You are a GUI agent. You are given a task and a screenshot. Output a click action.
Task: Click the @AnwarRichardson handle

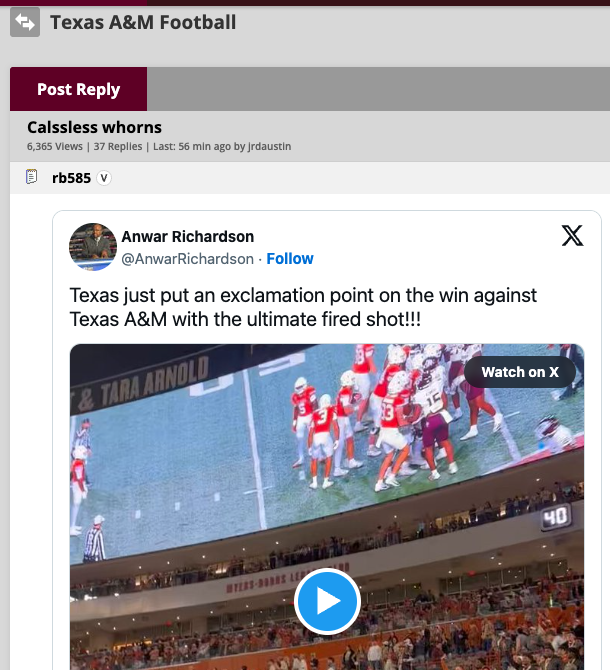point(187,259)
